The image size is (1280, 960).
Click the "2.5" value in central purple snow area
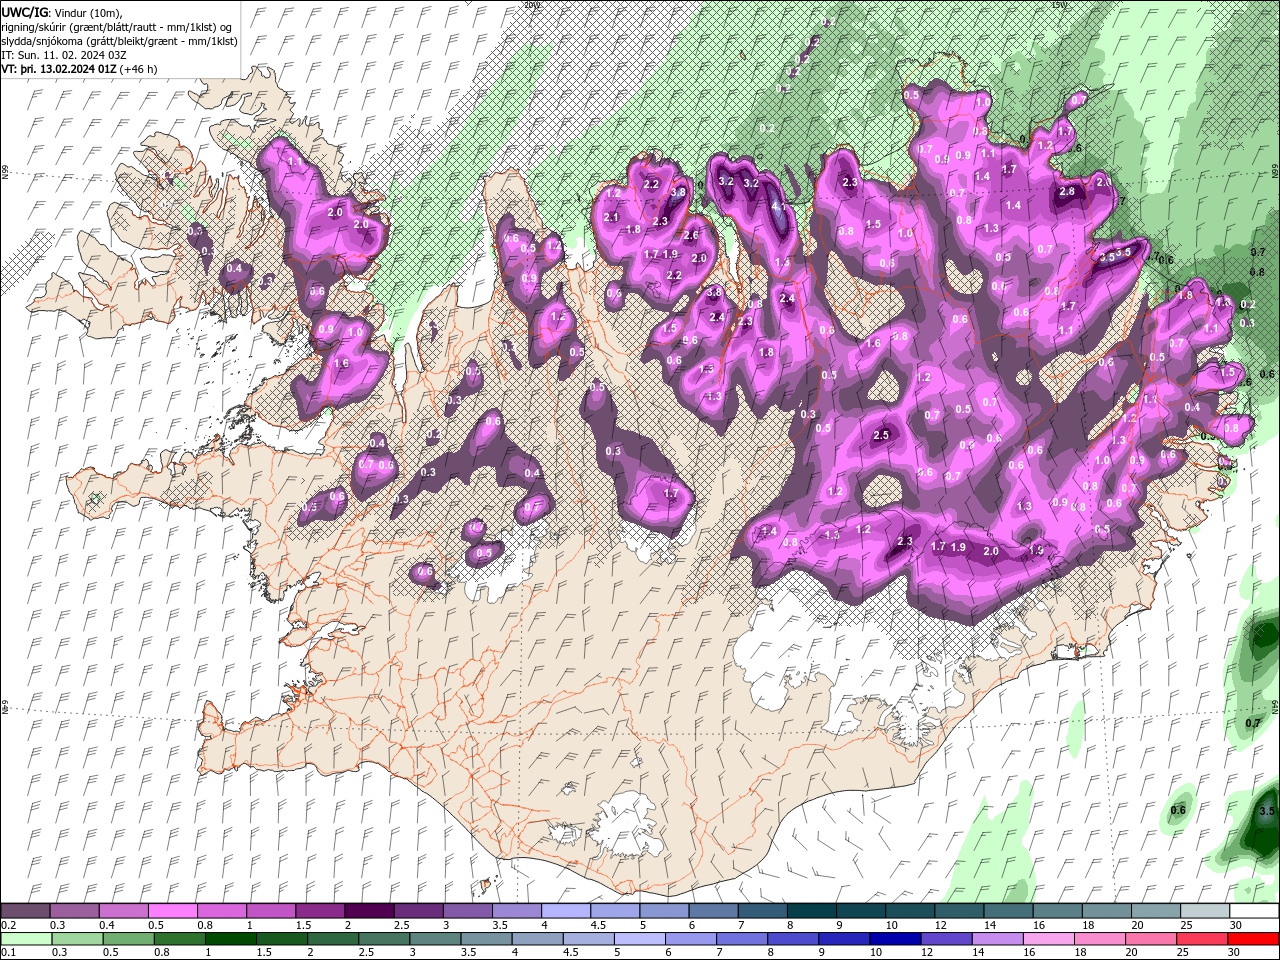click(x=881, y=435)
